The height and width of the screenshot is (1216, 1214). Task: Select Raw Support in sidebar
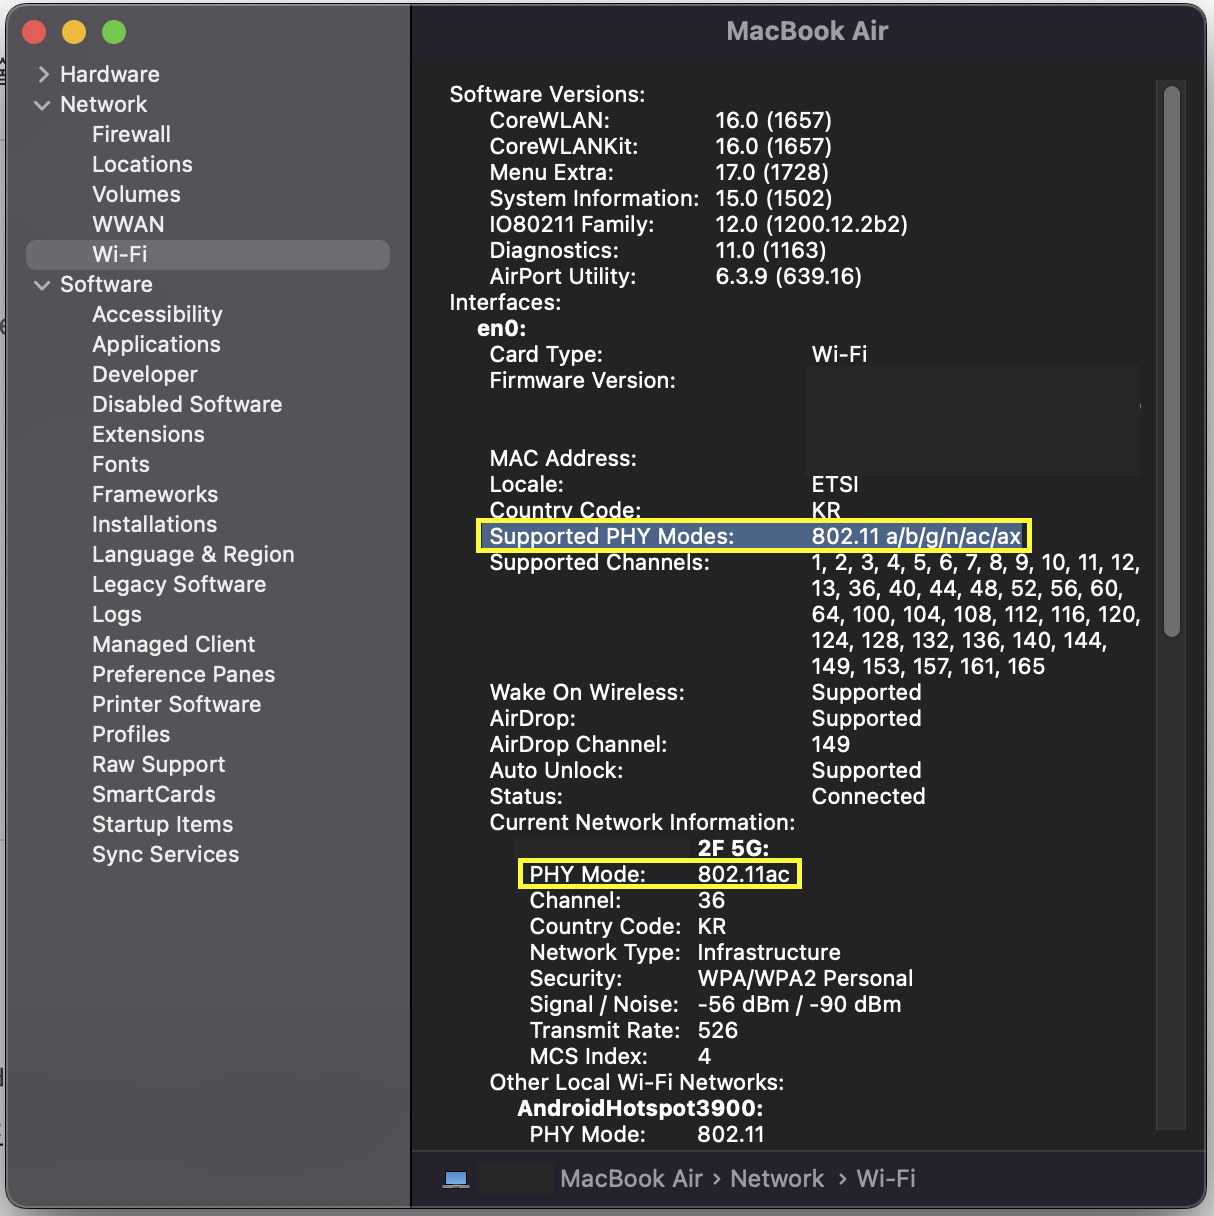pyautogui.click(x=158, y=764)
